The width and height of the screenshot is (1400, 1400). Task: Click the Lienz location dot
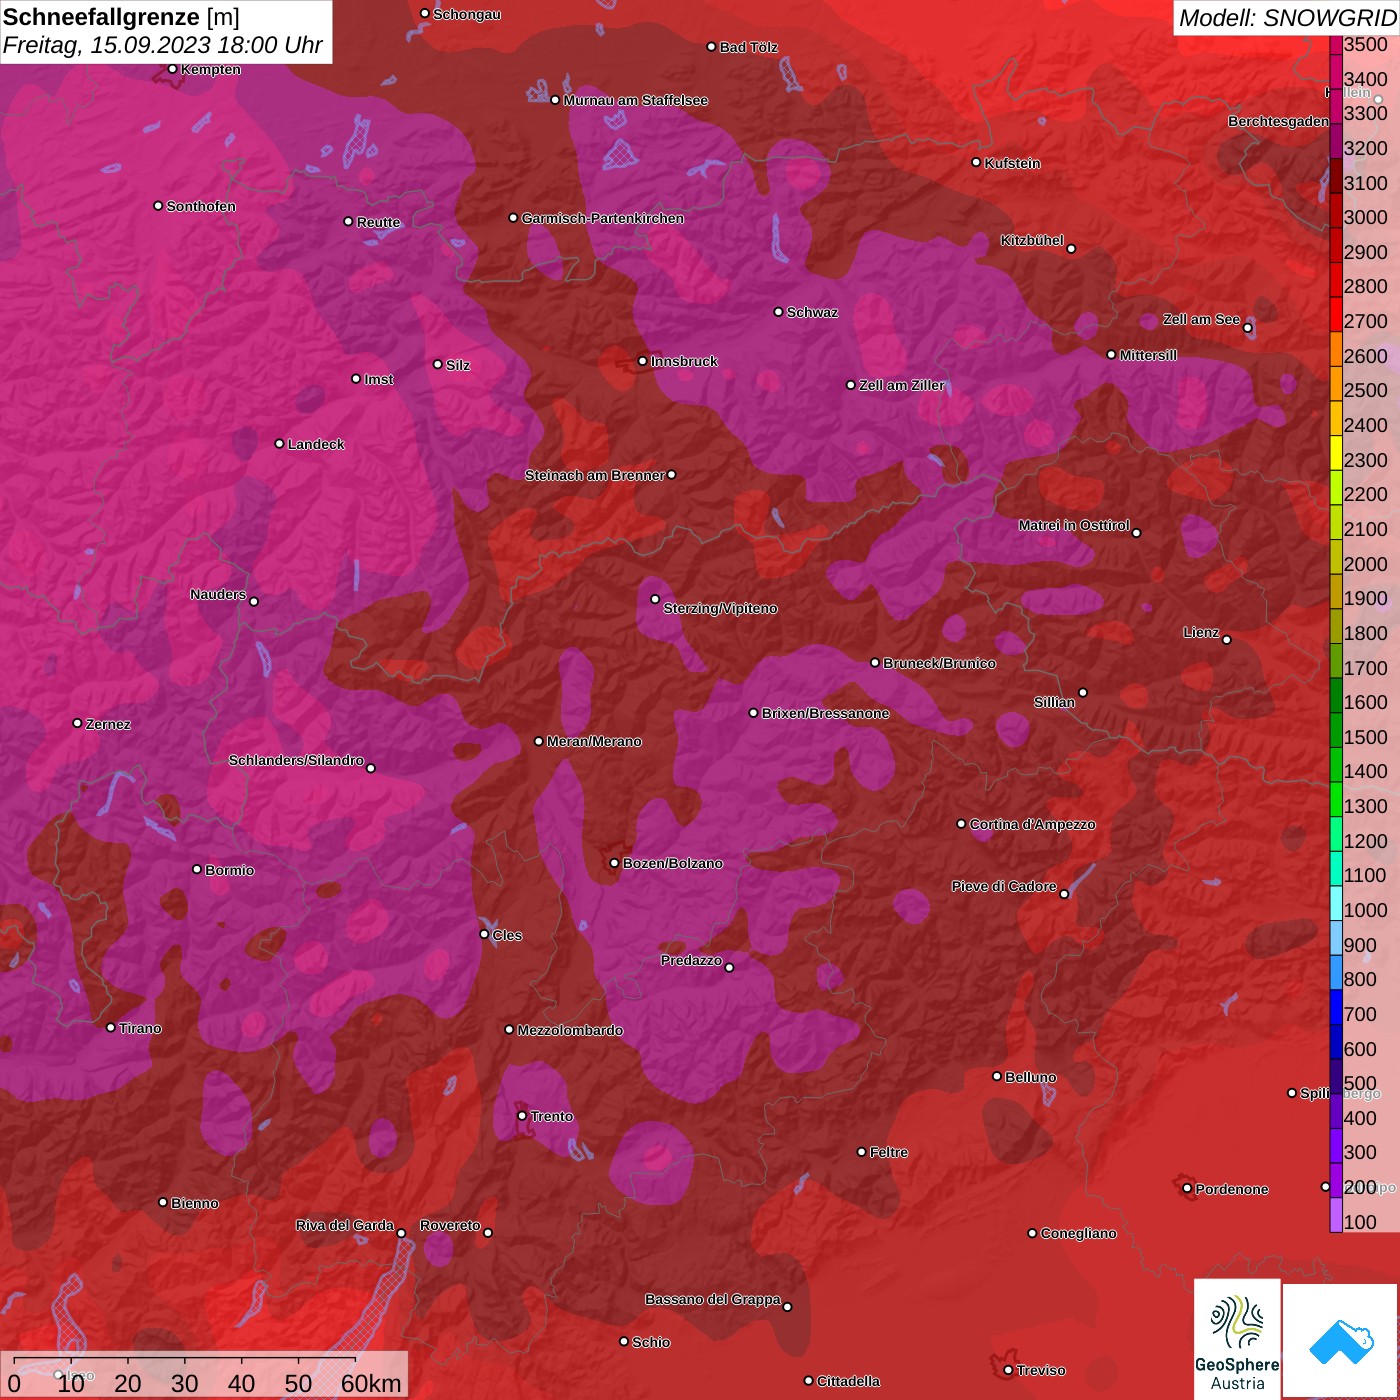point(1227,640)
